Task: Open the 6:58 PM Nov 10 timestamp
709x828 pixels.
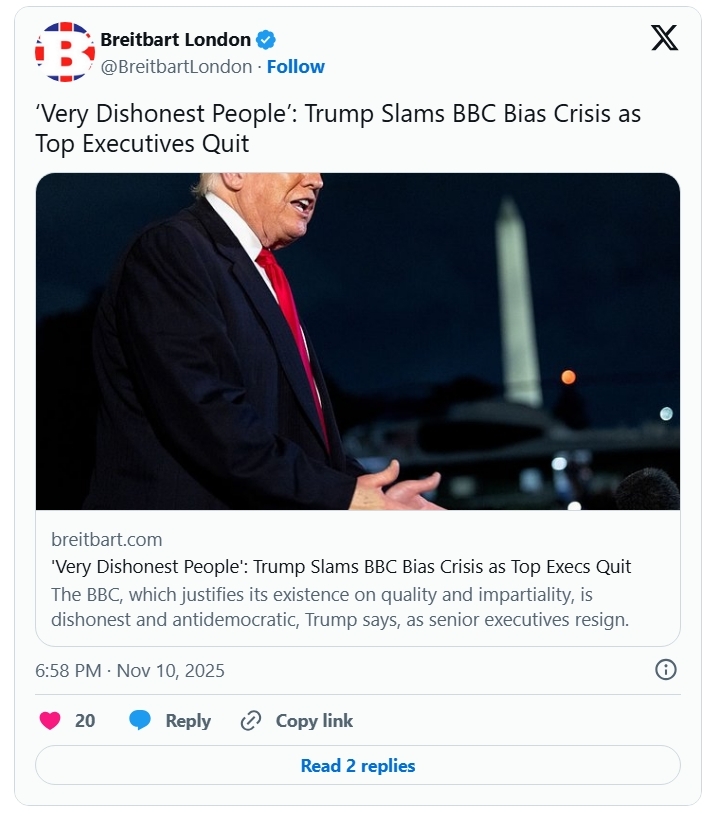Action: click(x=130, y=670)
